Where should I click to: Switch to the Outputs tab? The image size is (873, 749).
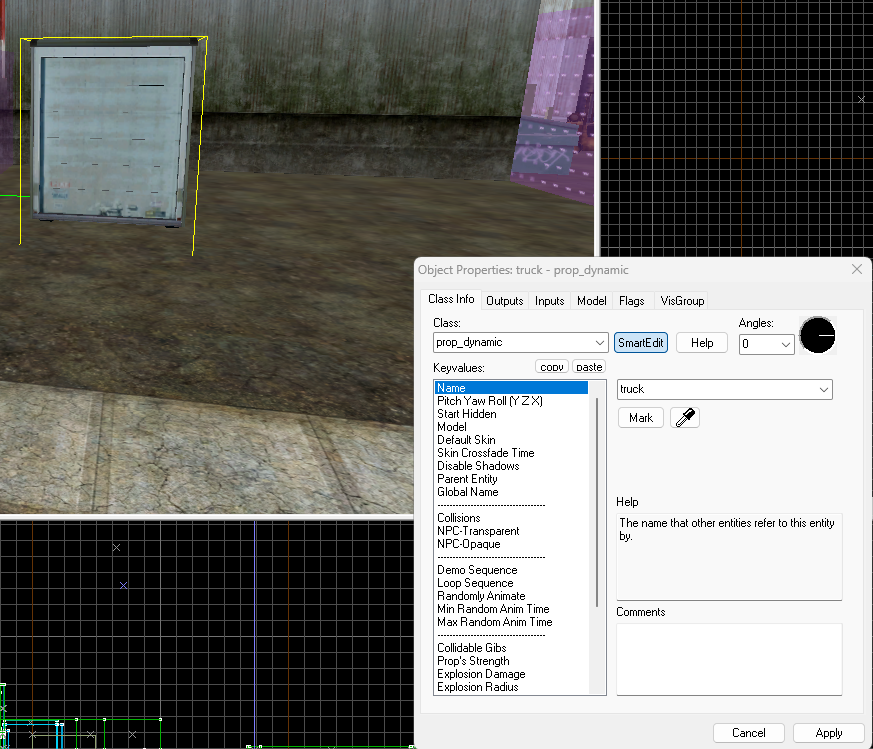[504, 301]
